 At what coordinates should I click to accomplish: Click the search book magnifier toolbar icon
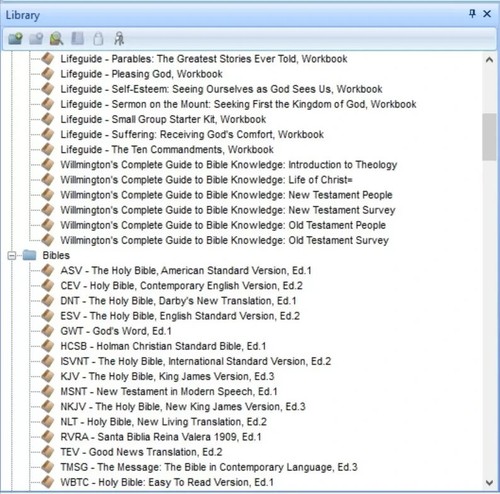tap(56, 39)
